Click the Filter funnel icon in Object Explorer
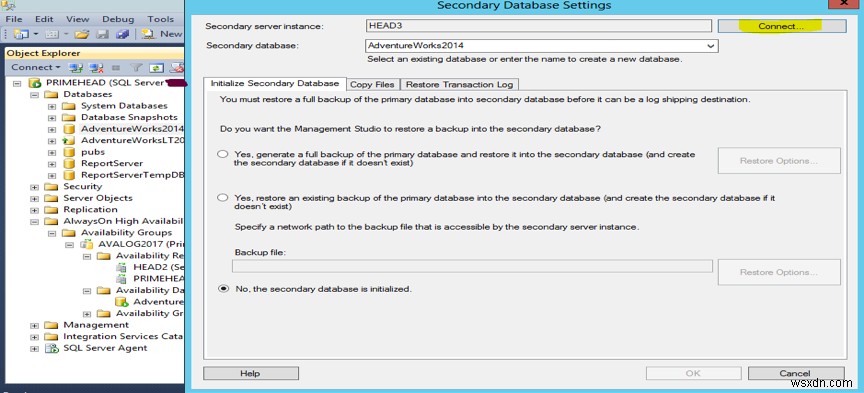The width and height of the screenshot is (864, 393). tap(136, 68)
